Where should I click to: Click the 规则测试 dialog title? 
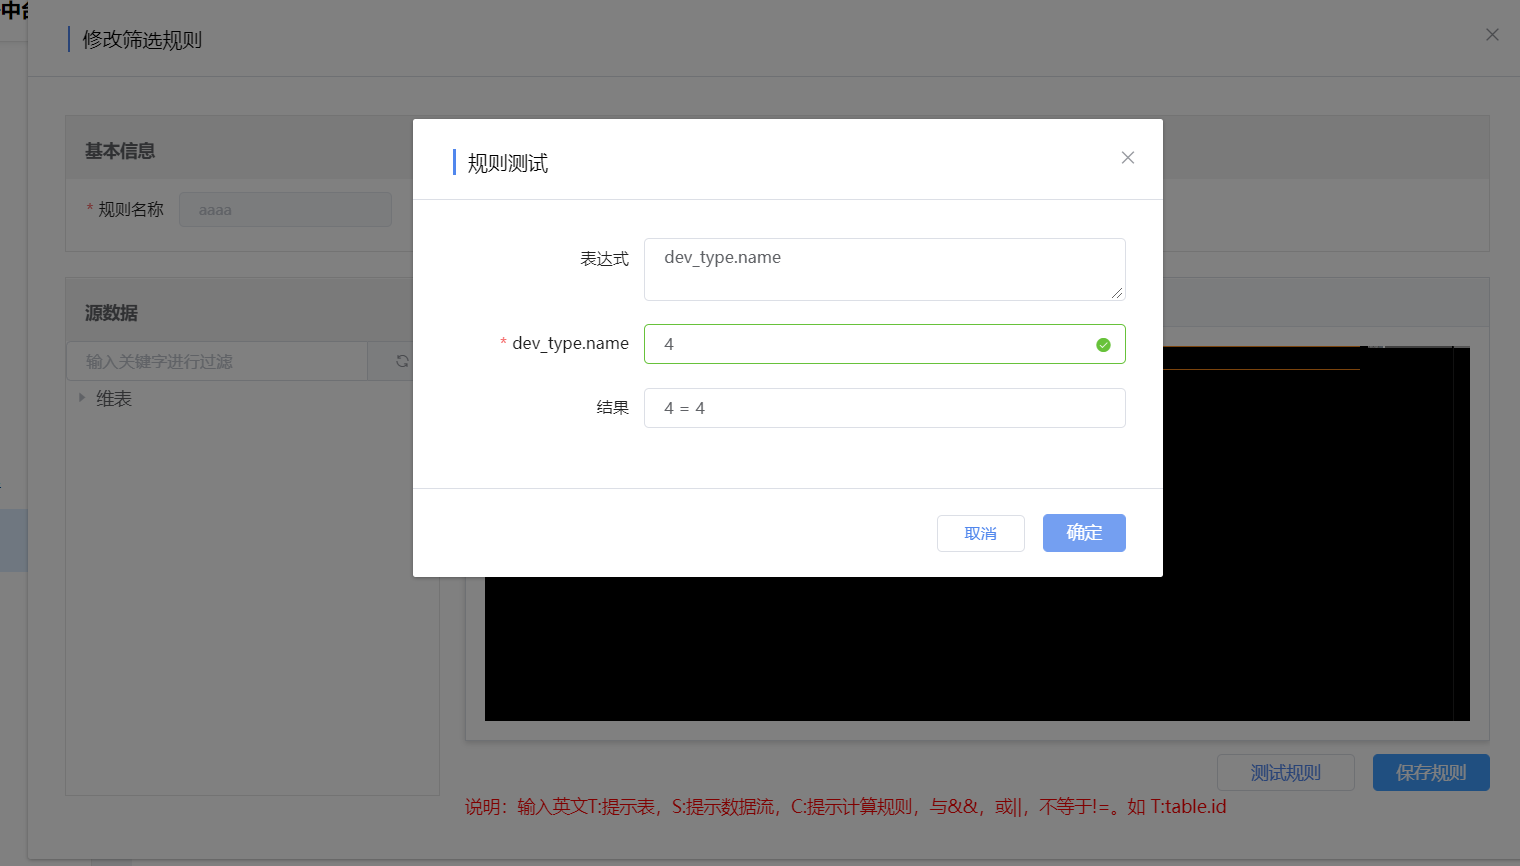(x=508, y=163)
